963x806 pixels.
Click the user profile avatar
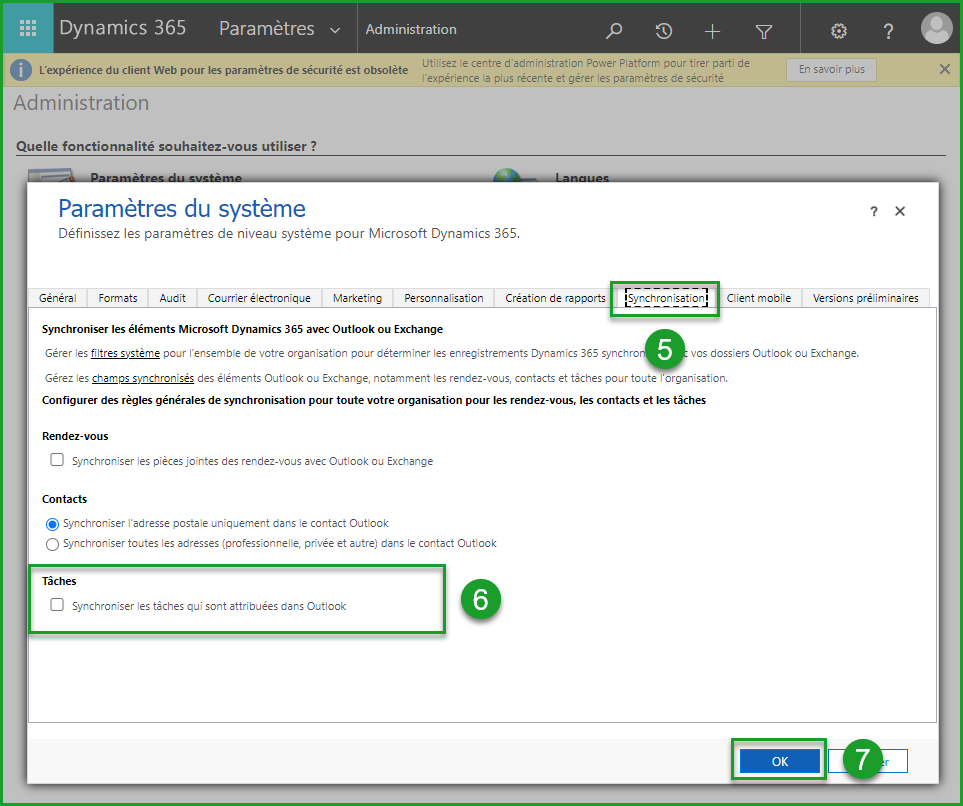(936, 28)
